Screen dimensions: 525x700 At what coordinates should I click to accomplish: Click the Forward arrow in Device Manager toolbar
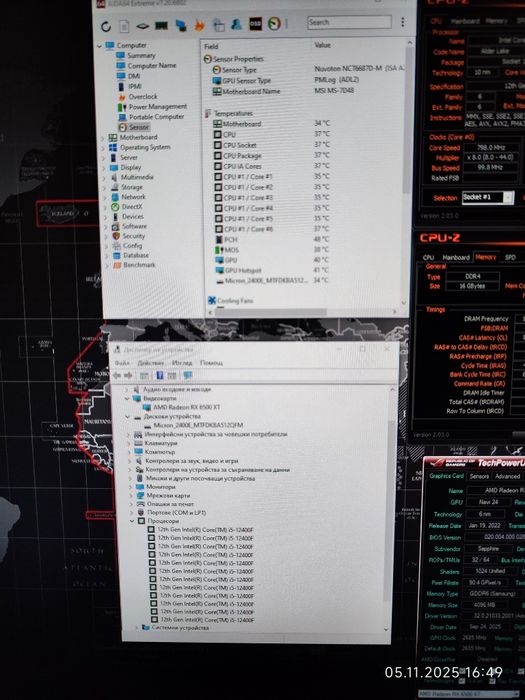click(x=128, y=376)
